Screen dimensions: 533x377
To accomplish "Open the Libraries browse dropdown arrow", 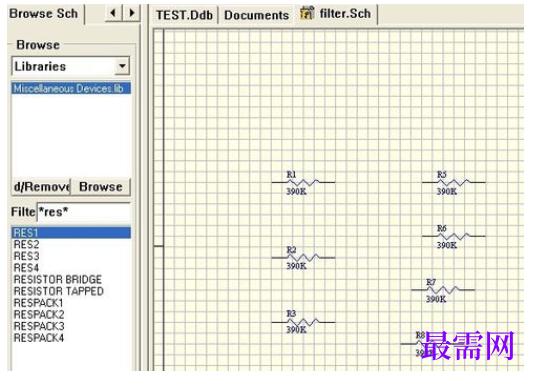I will click(122, 66).
